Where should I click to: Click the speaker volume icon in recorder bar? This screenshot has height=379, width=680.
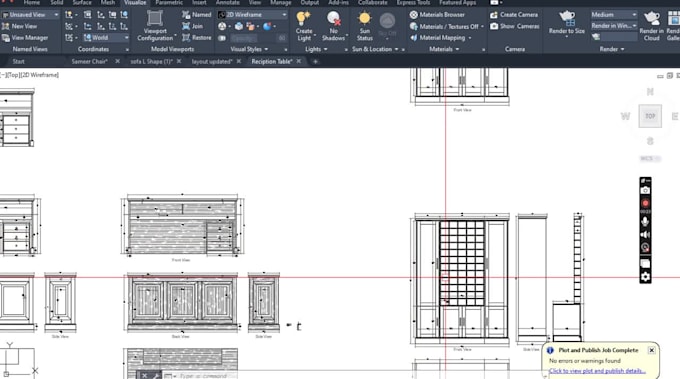pyautogui.click(x=645, y=235)
